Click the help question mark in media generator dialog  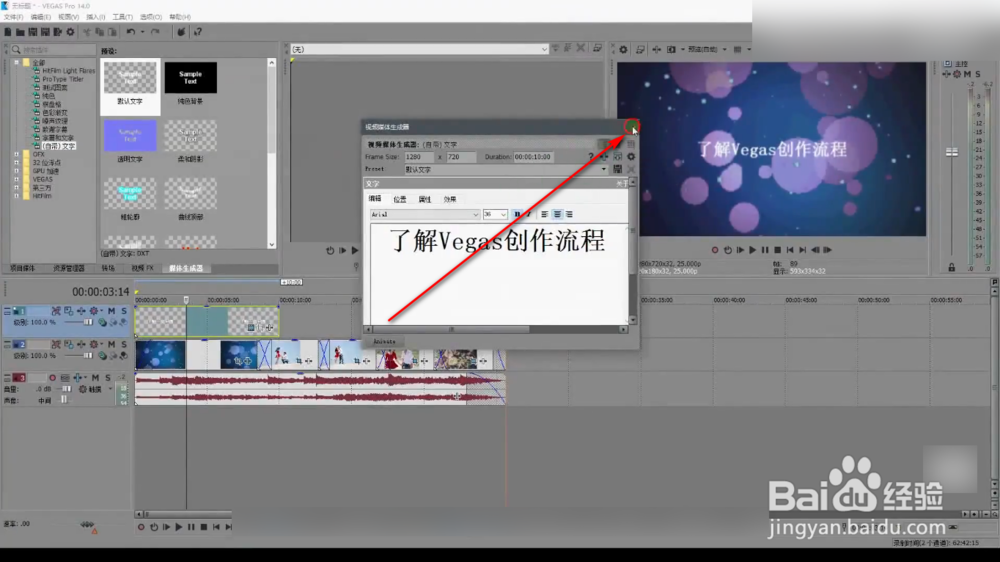[x=591, y=157]
